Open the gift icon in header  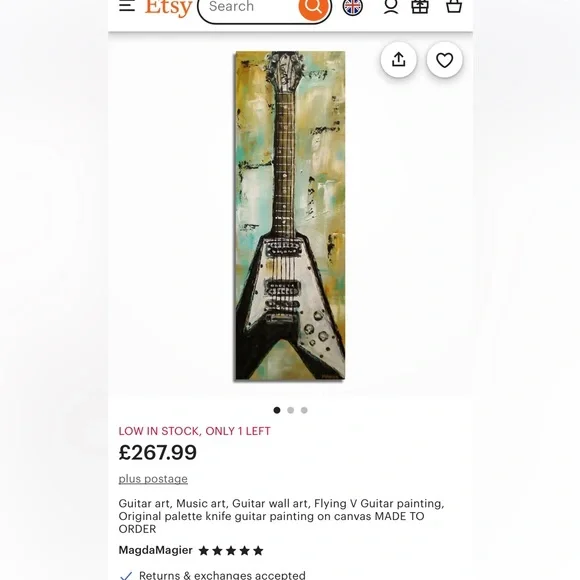(x=420, y=7)
